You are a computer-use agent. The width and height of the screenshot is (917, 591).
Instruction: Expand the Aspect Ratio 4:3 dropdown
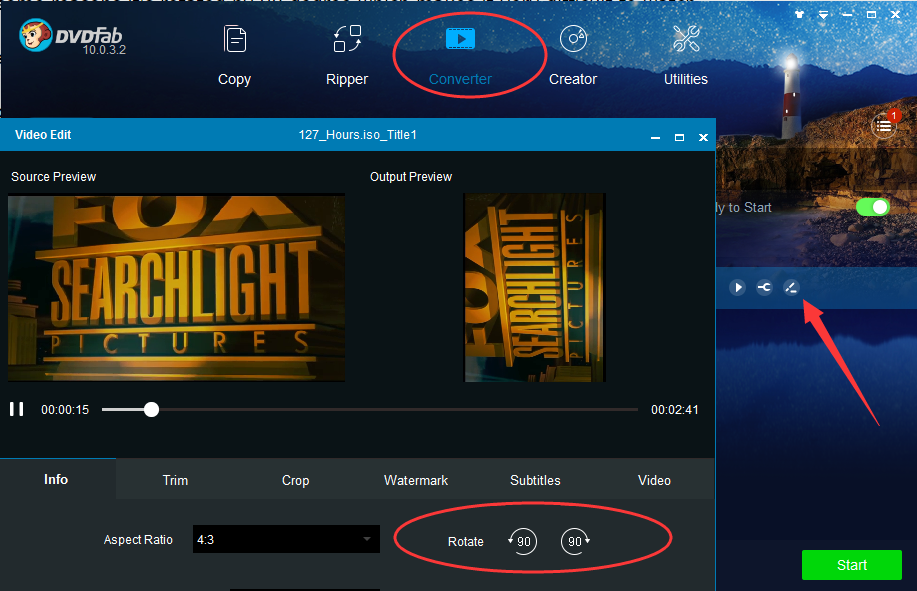click(286, 539)
